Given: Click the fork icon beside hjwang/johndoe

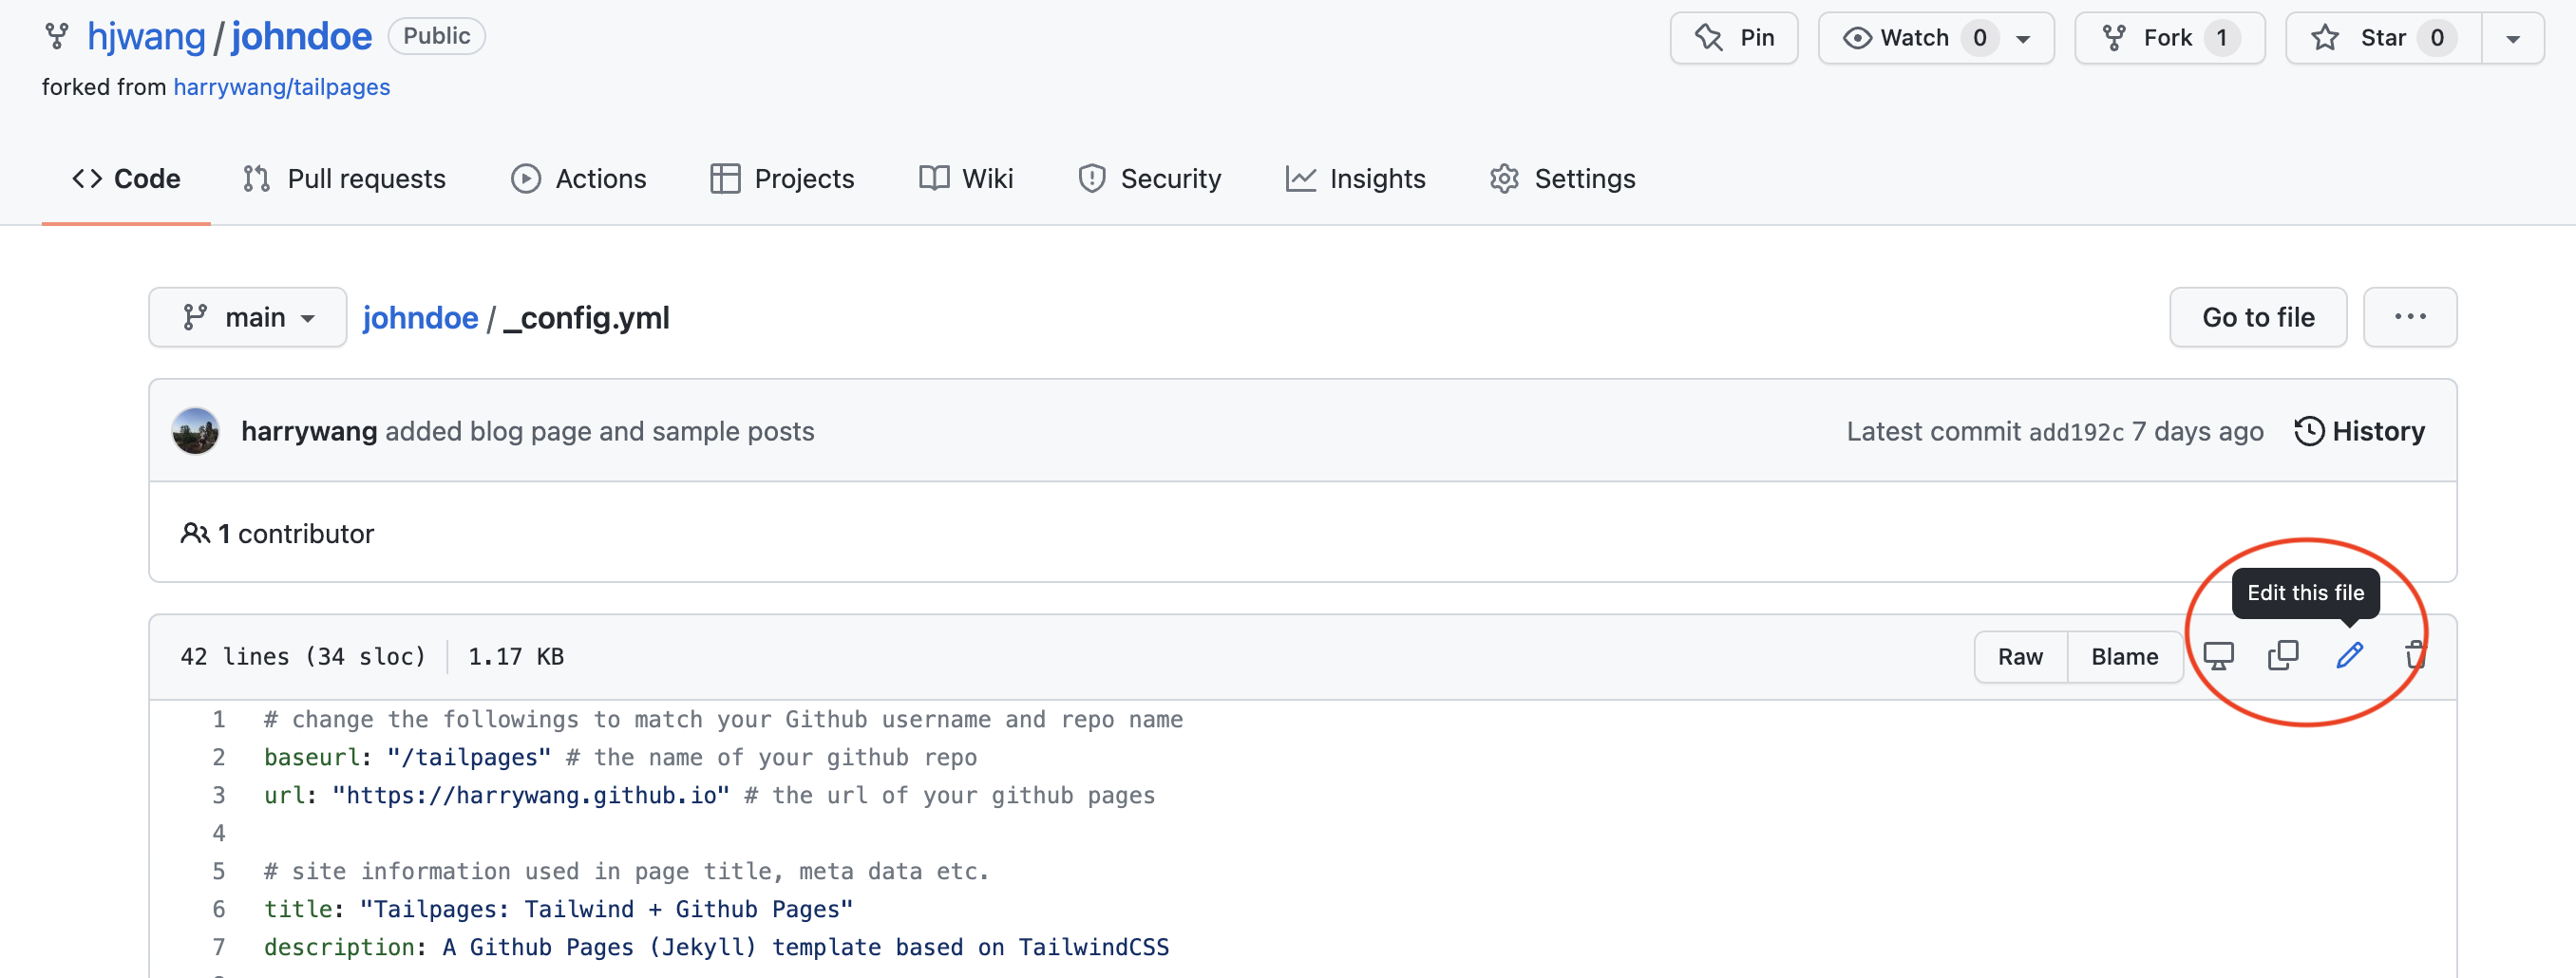Looking at the screenshot, I should [x=57, y=37].
